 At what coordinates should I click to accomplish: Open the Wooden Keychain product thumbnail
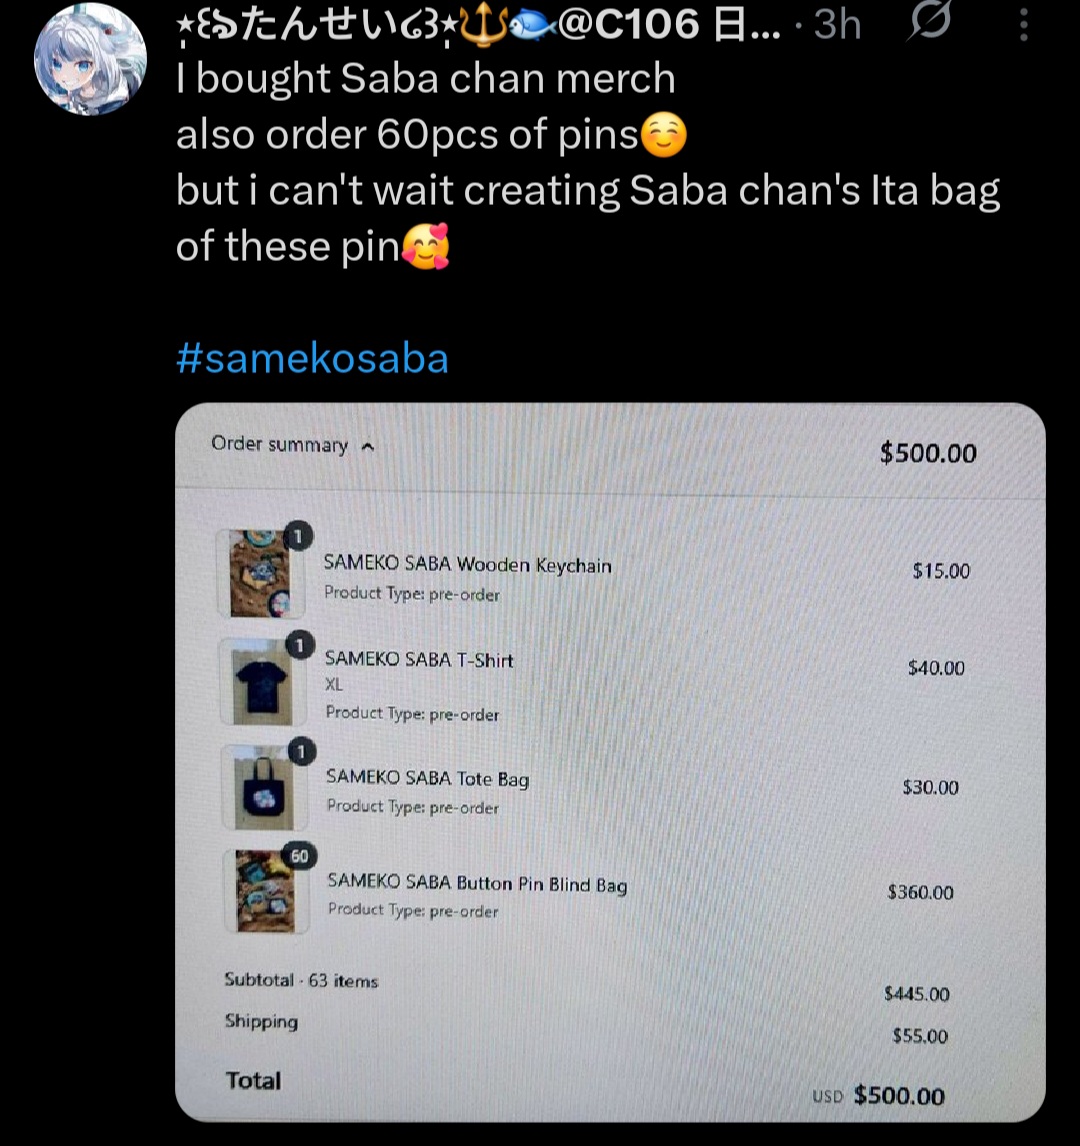tap(261, 573)
